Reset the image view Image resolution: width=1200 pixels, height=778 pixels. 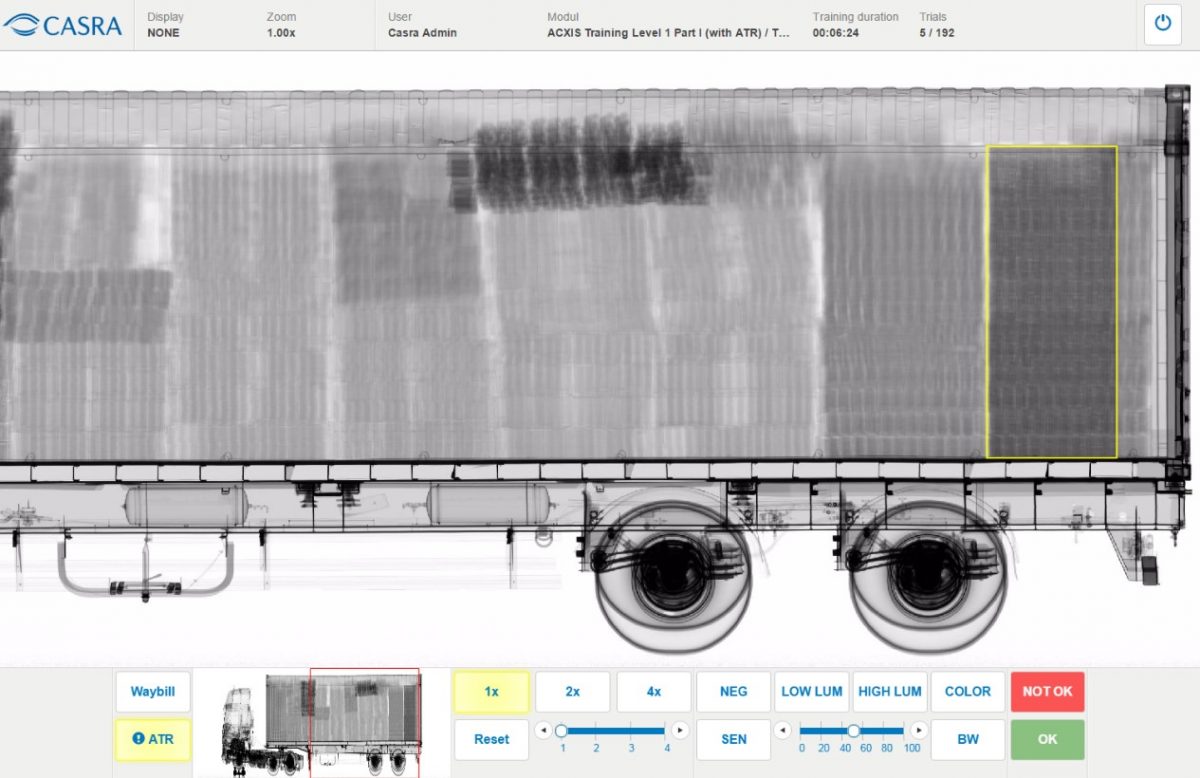click(x=491, y=739)
